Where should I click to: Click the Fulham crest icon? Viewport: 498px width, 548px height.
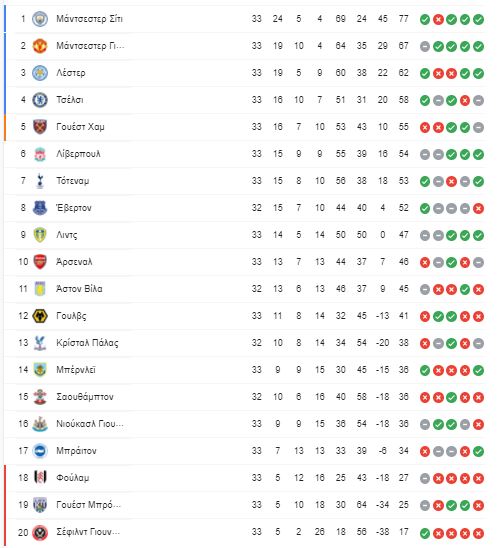coord(40,478)
